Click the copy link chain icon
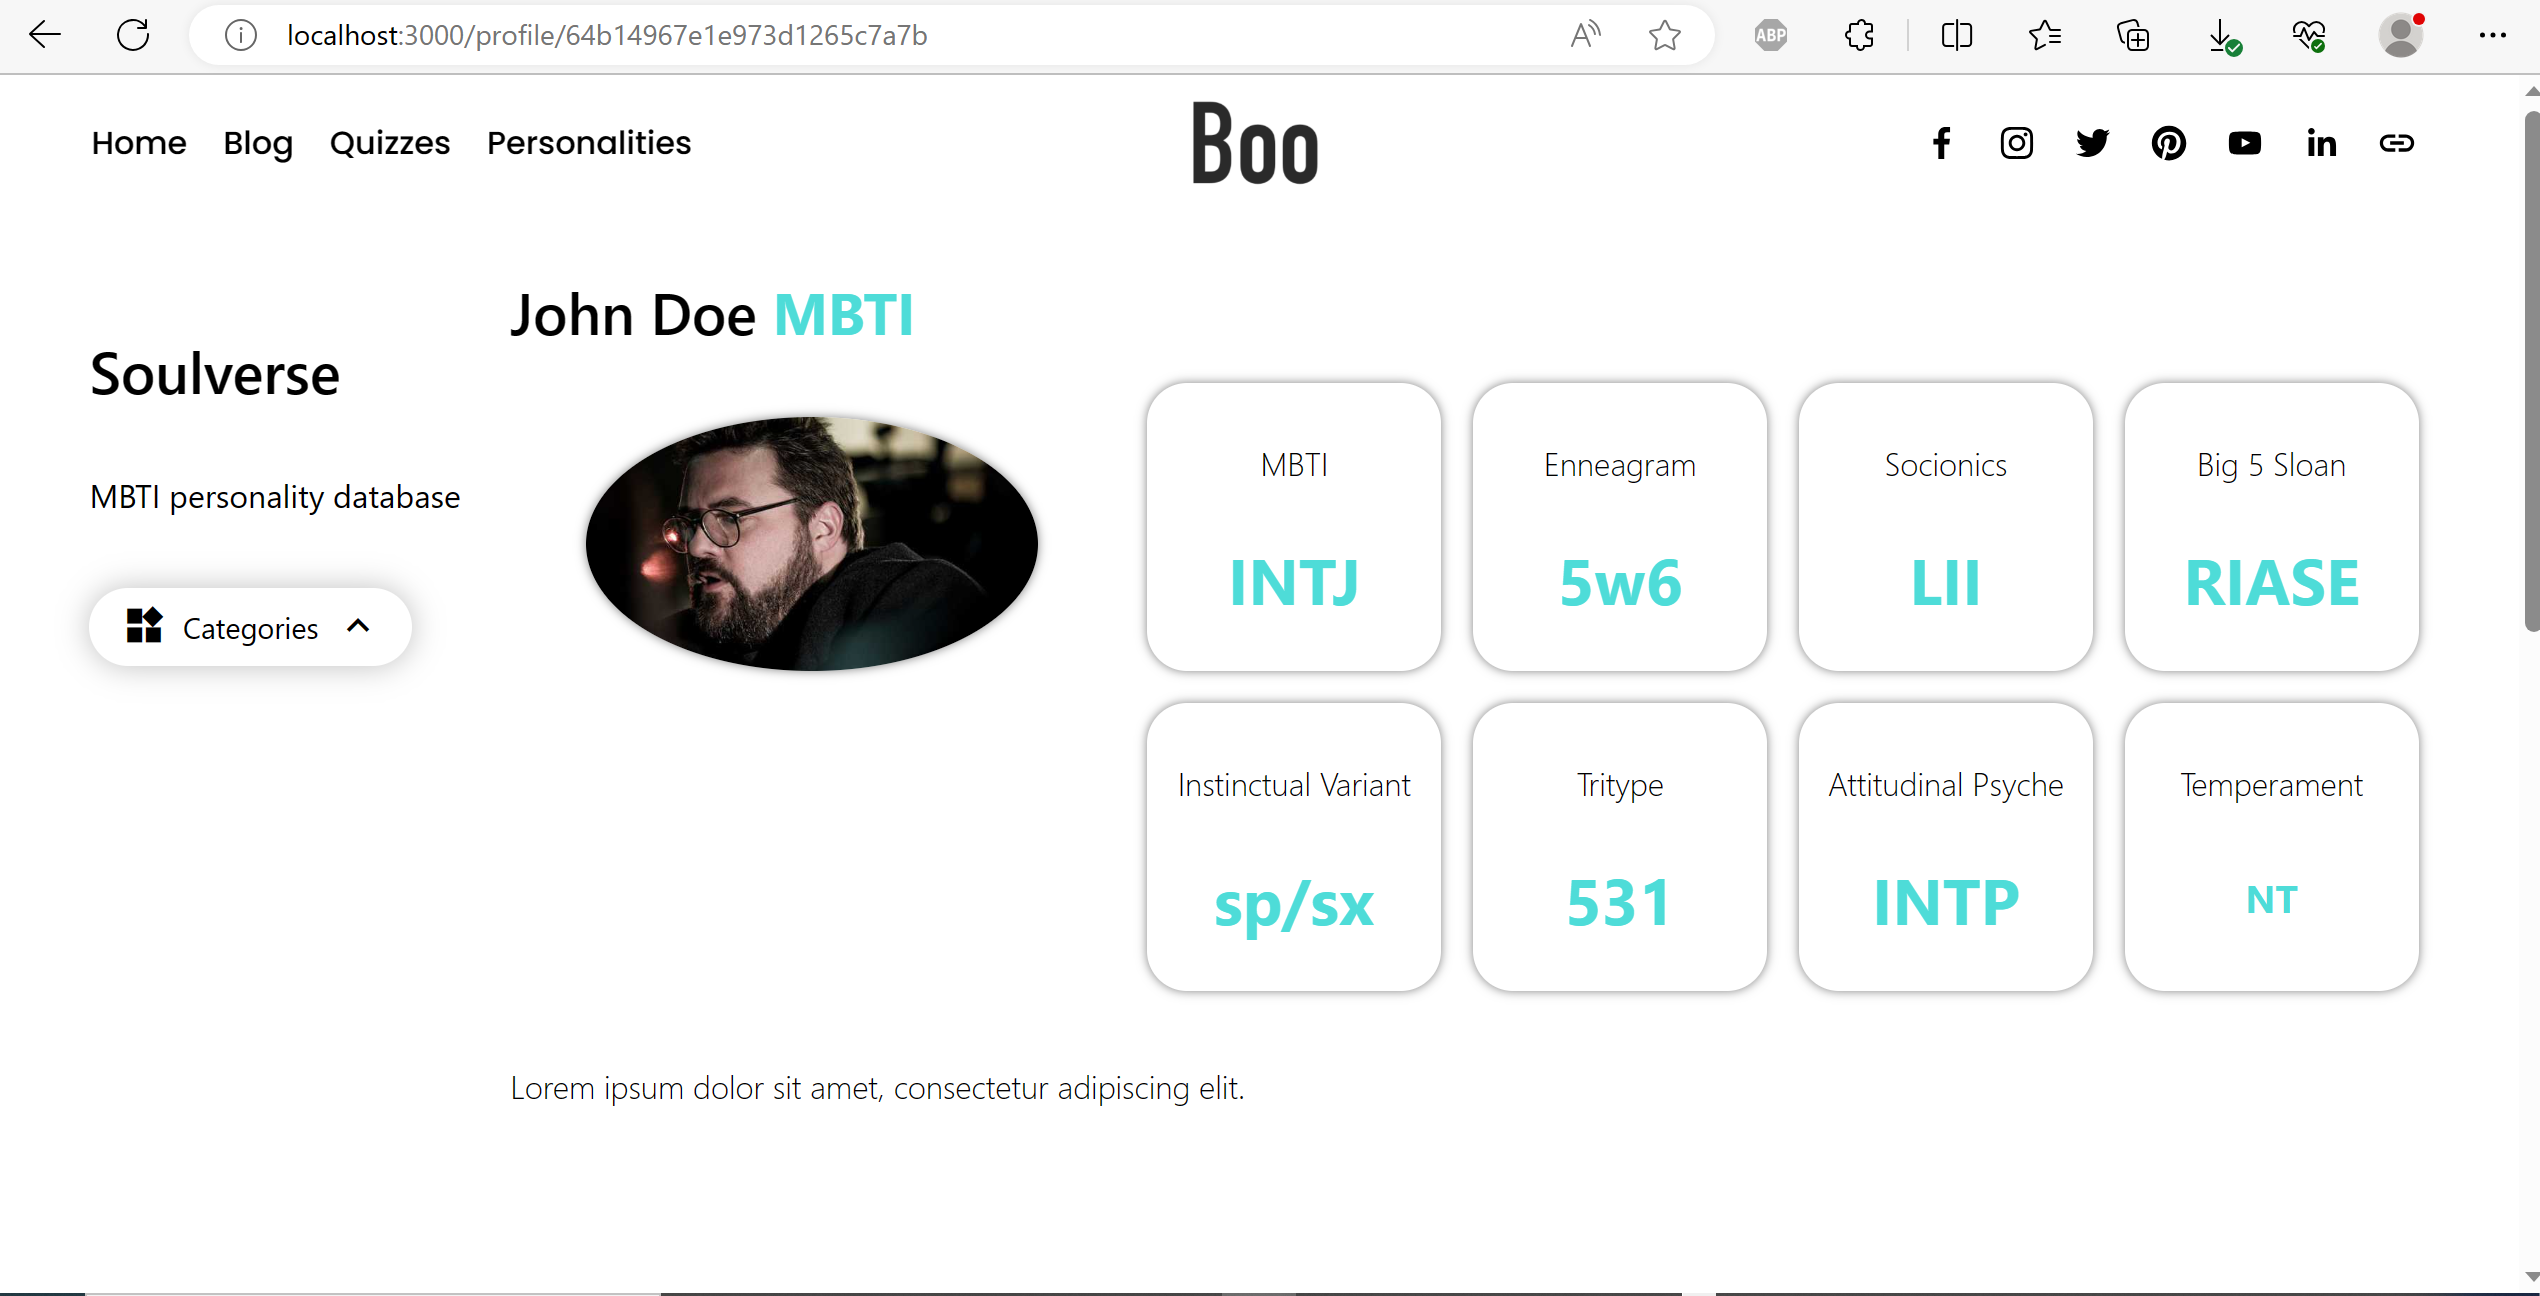The height and width of the screenshot is (1296, 2540). pos(2396,142)
